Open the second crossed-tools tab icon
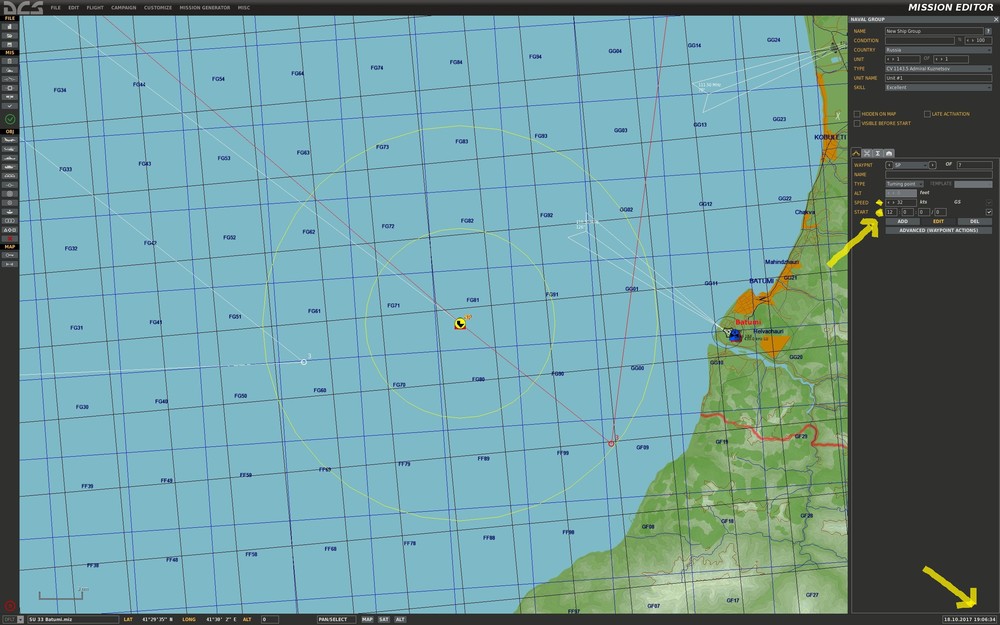 (867, 154)
